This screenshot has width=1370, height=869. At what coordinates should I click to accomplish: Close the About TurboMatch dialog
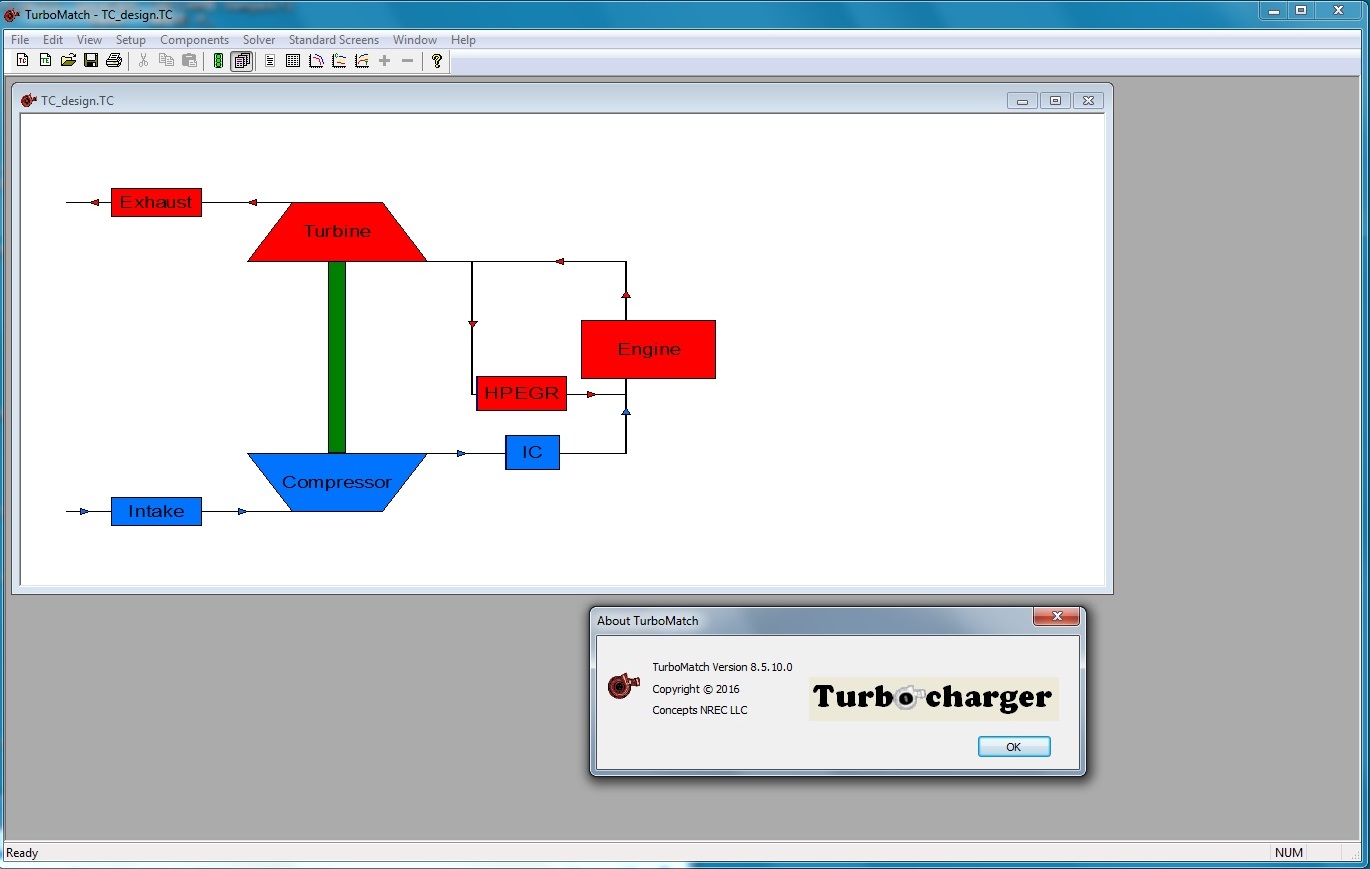click(1056, 617)
